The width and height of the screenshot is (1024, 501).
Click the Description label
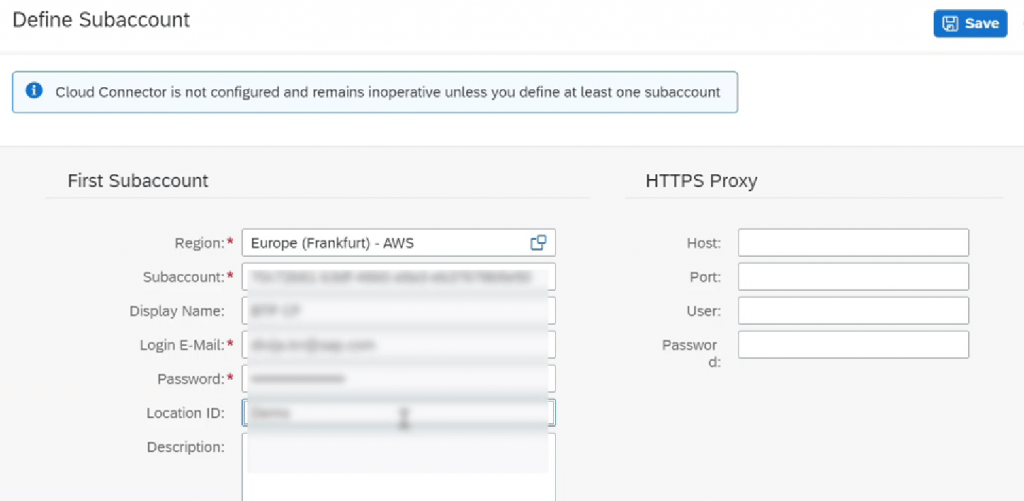[x=186, y=447]
